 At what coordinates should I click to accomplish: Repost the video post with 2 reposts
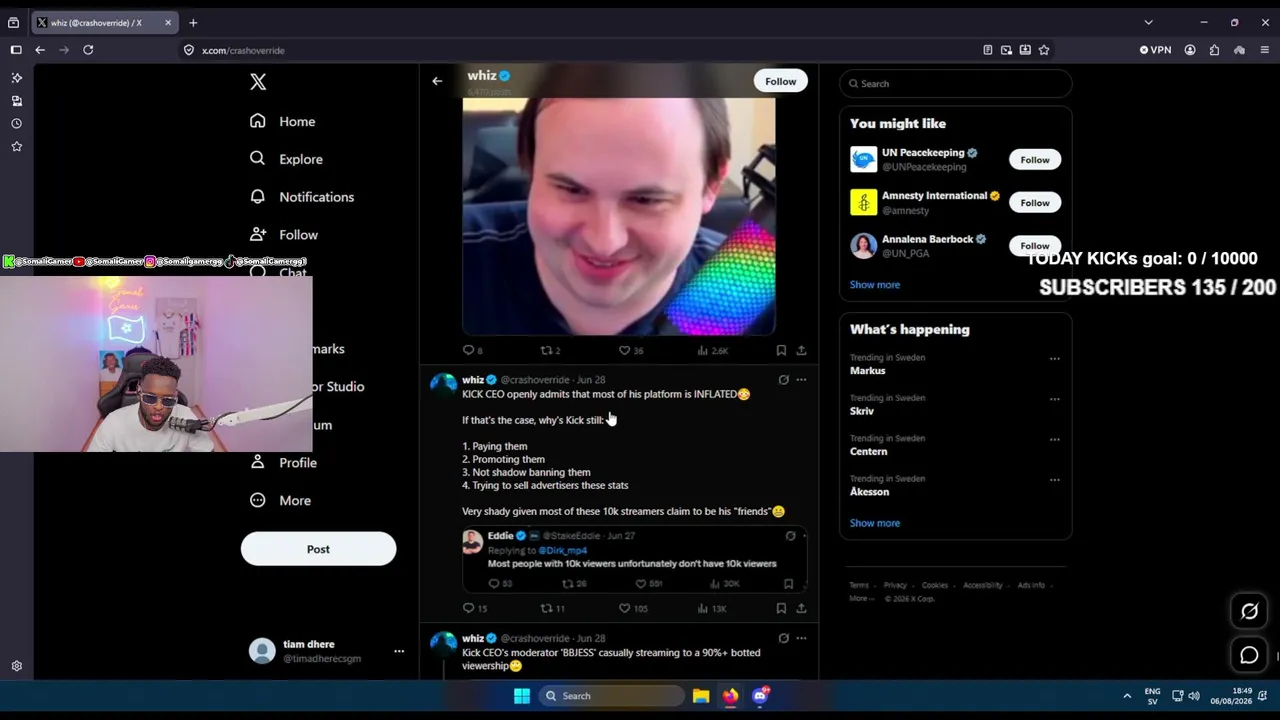550,351
